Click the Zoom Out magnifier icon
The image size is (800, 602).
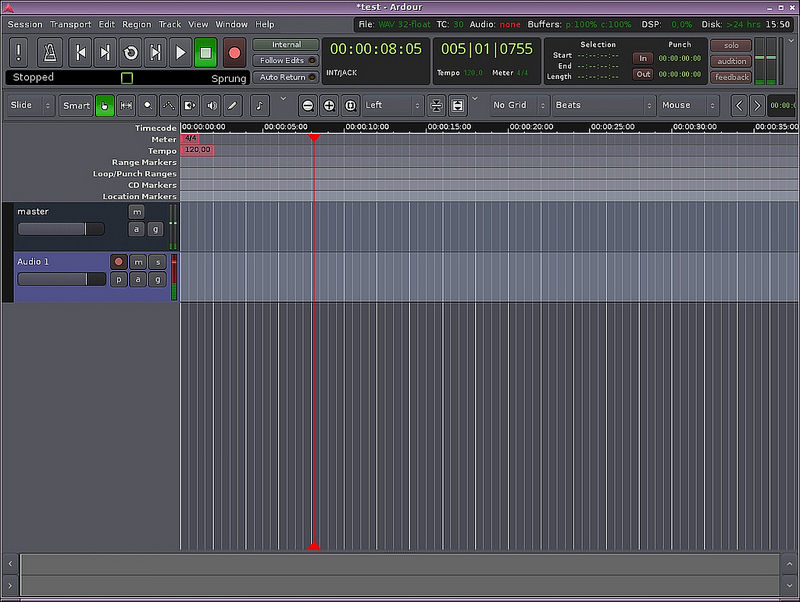coord(308,105)
